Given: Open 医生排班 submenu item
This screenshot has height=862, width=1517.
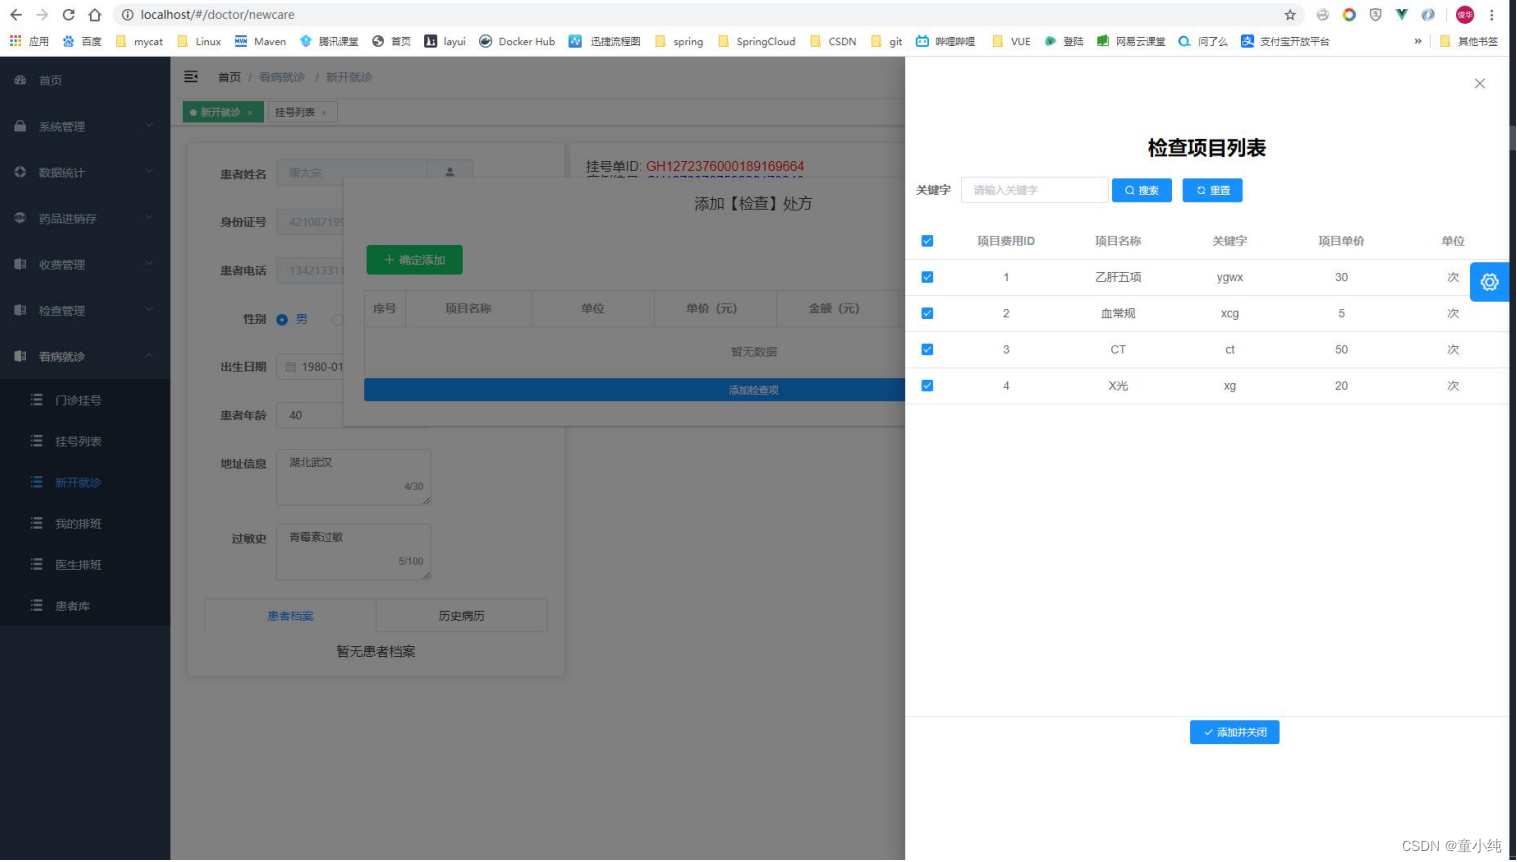Looking at the screenshot, I should (85, 564).
